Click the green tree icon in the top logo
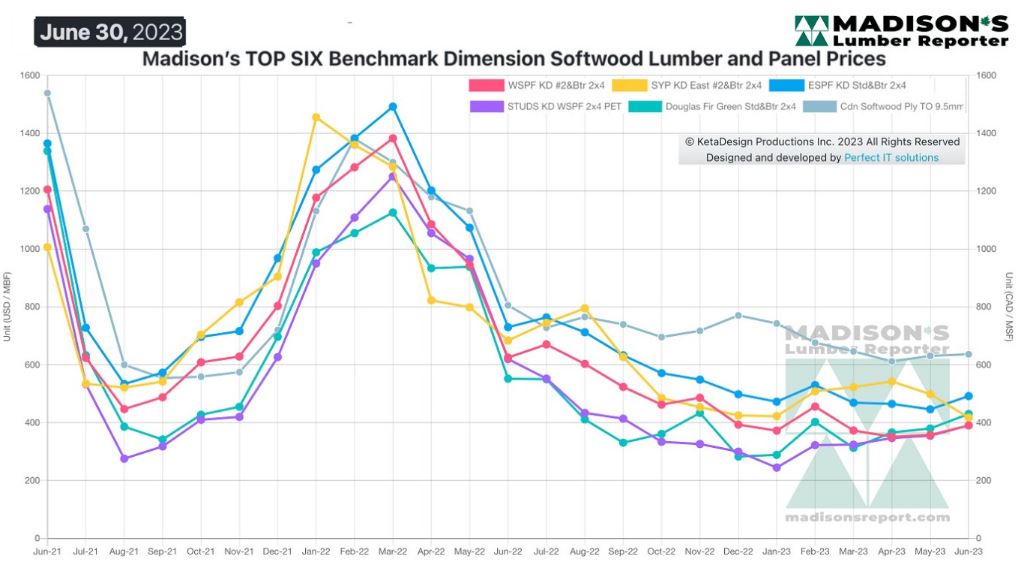Screen dimensions: 1035x573 click(x=811, y=31)
